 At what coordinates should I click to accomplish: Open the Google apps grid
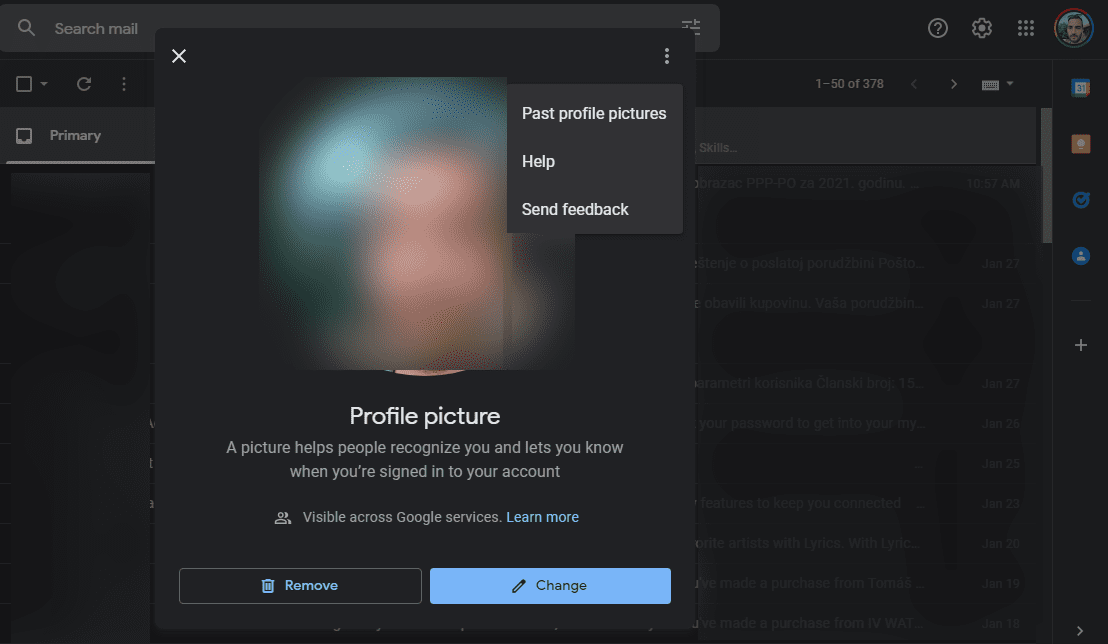pyautogui.click(x=1025, y=28)
